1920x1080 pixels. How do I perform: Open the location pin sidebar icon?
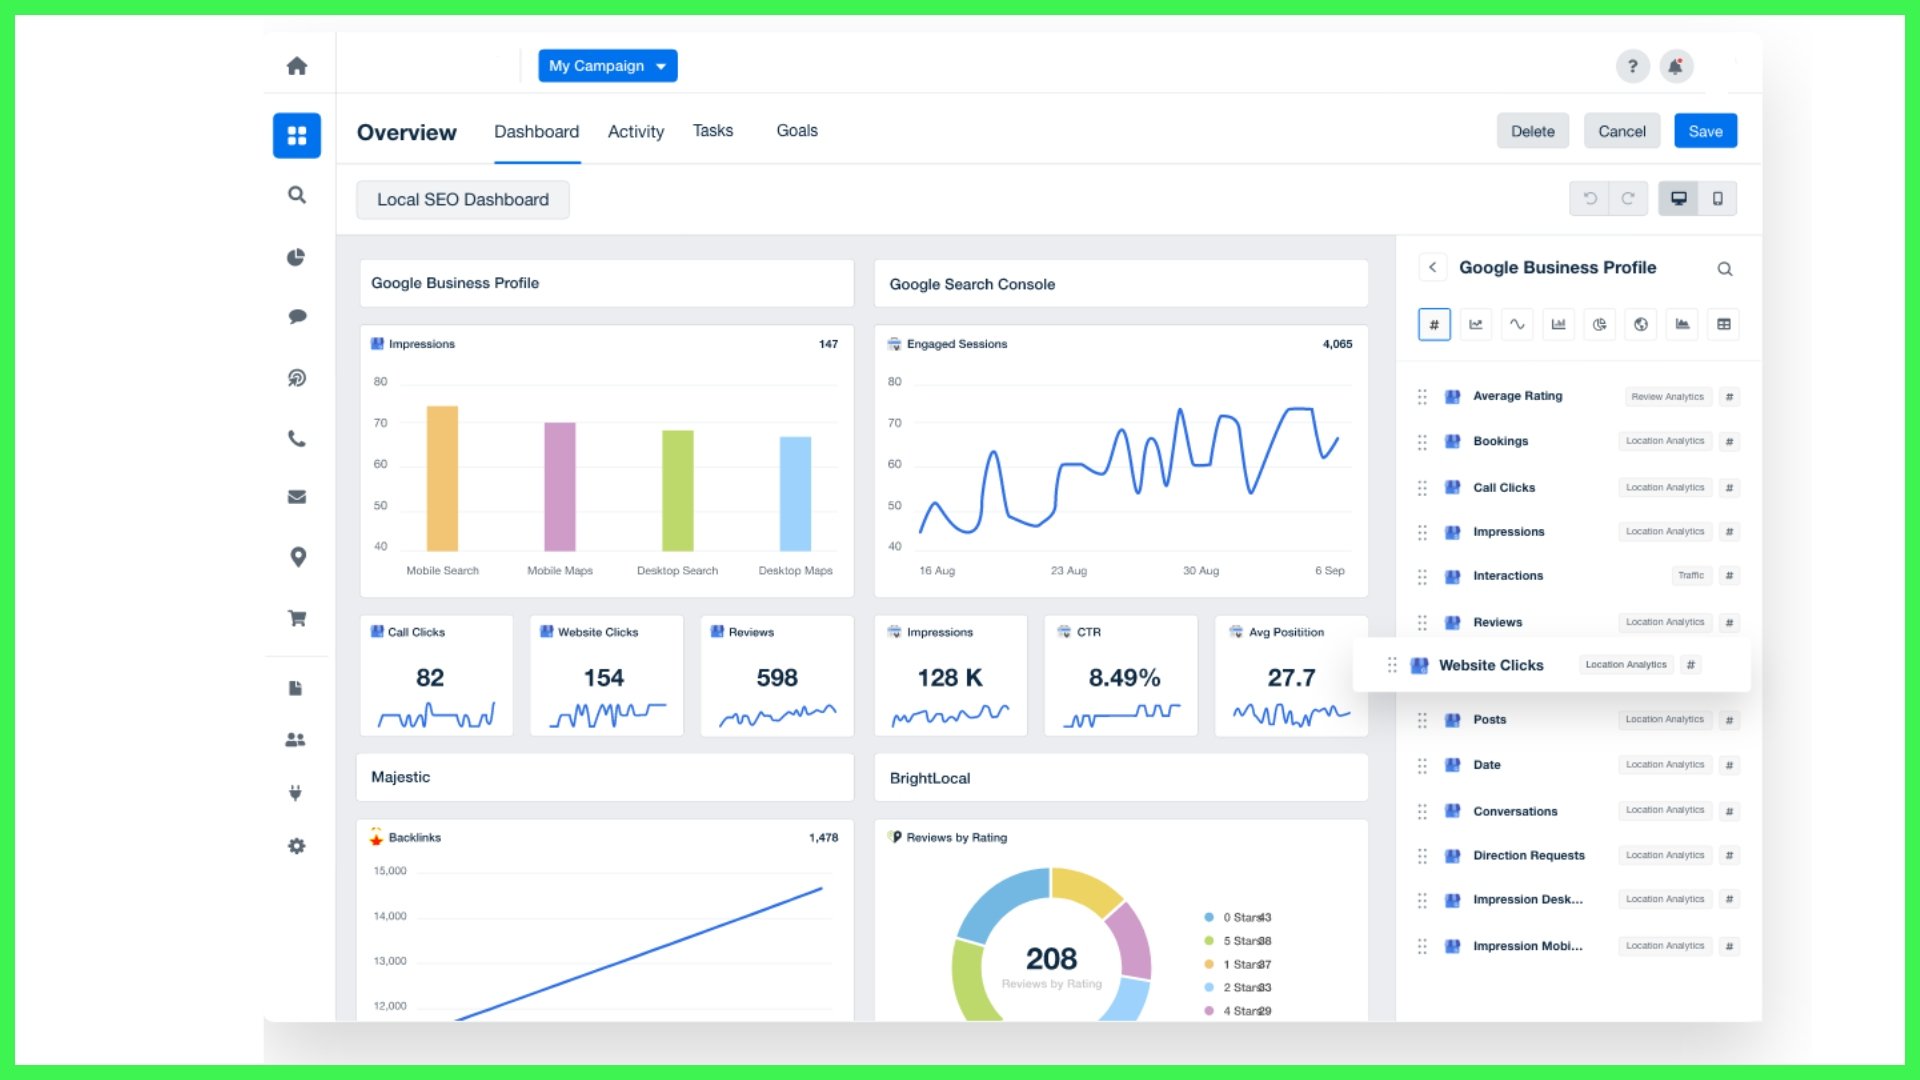(297, 557)
